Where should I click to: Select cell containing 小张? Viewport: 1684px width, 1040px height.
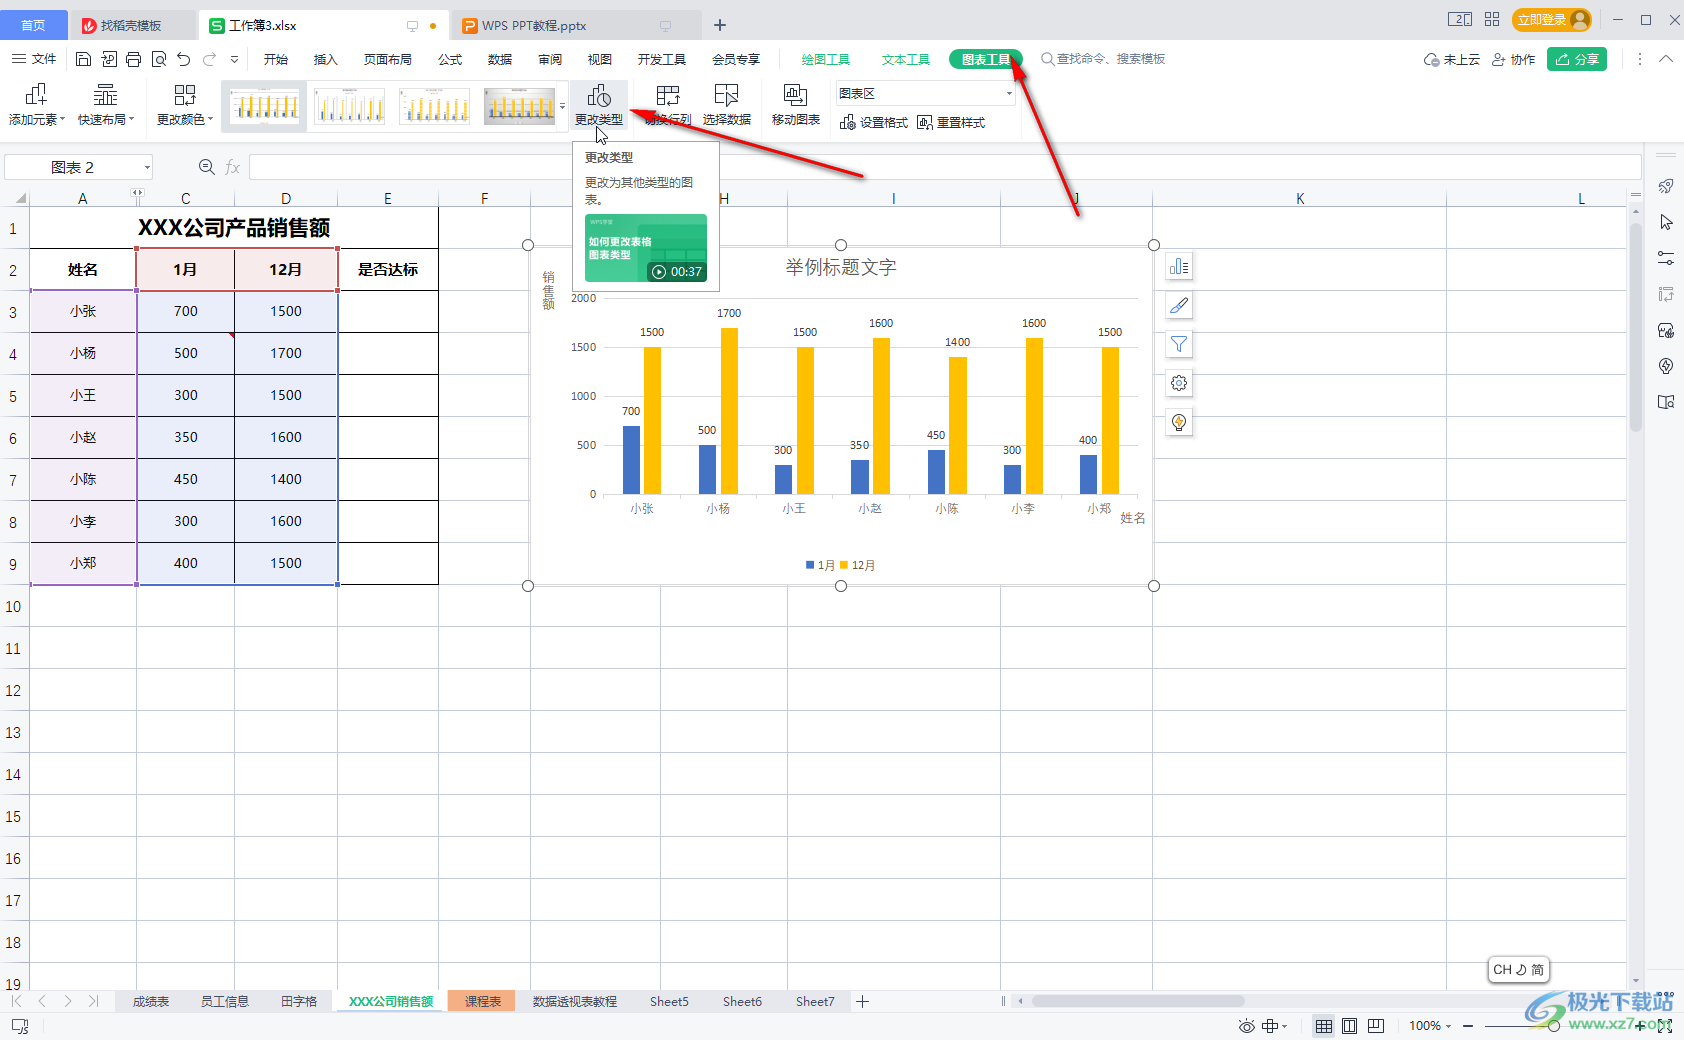click(x=83, y=311)
